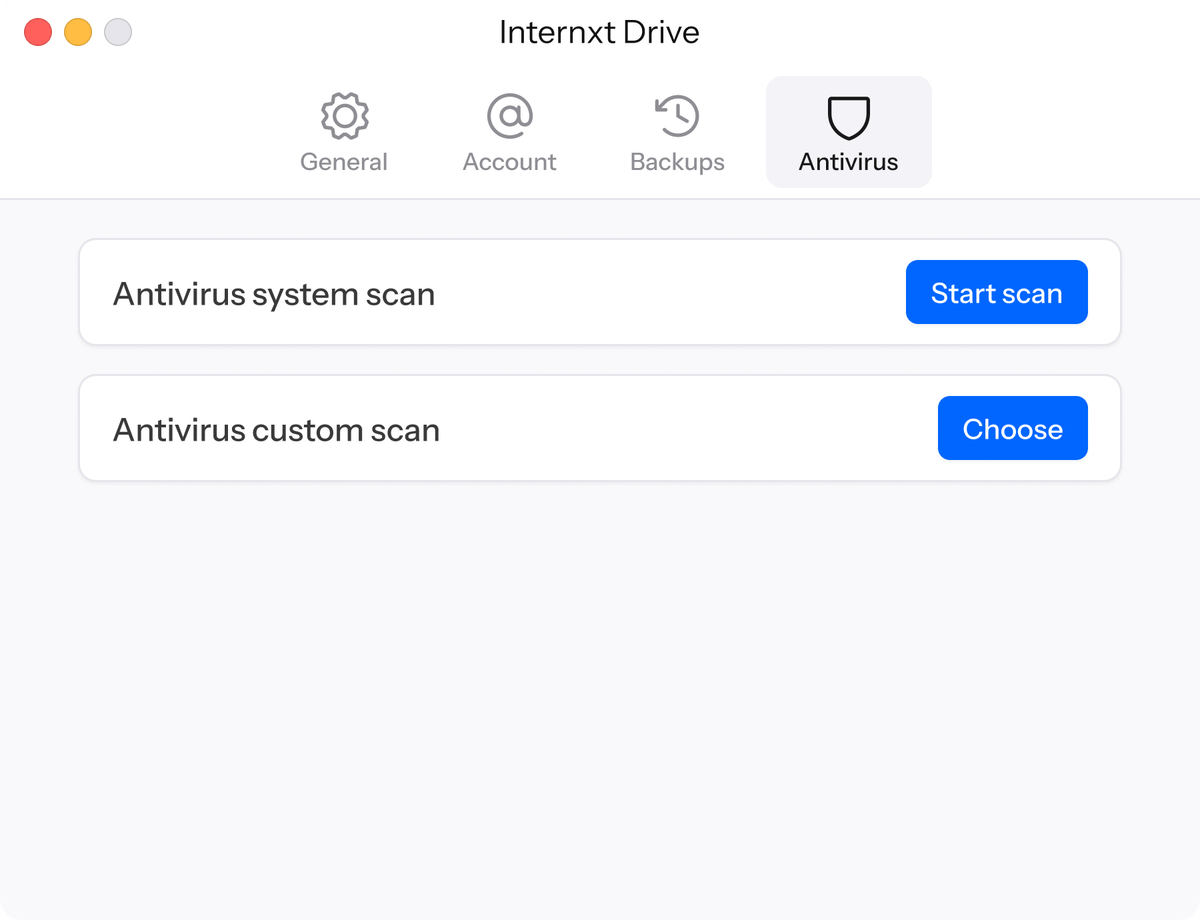This screenshot has height=920, width=1200.
Task: Click the Antivirus system scan label
Action: pyautogui.click(x=274, y=293)
